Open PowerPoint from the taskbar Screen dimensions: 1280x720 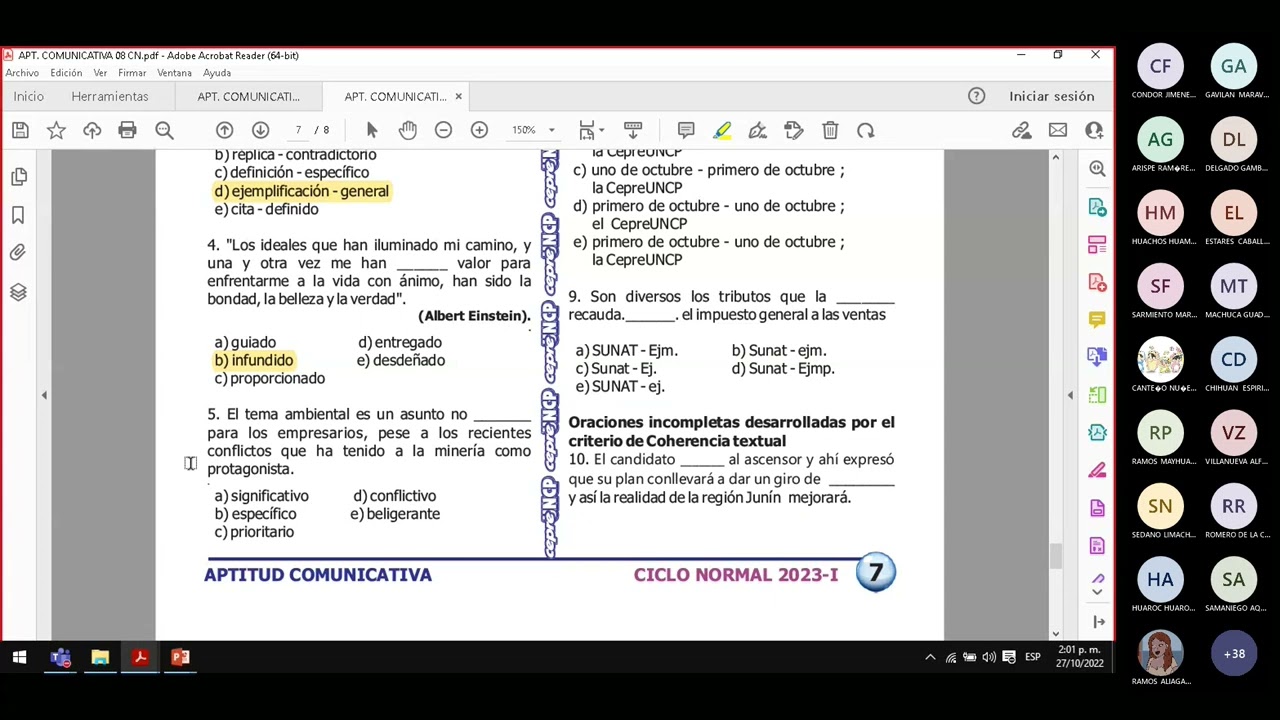coord(180,657)
